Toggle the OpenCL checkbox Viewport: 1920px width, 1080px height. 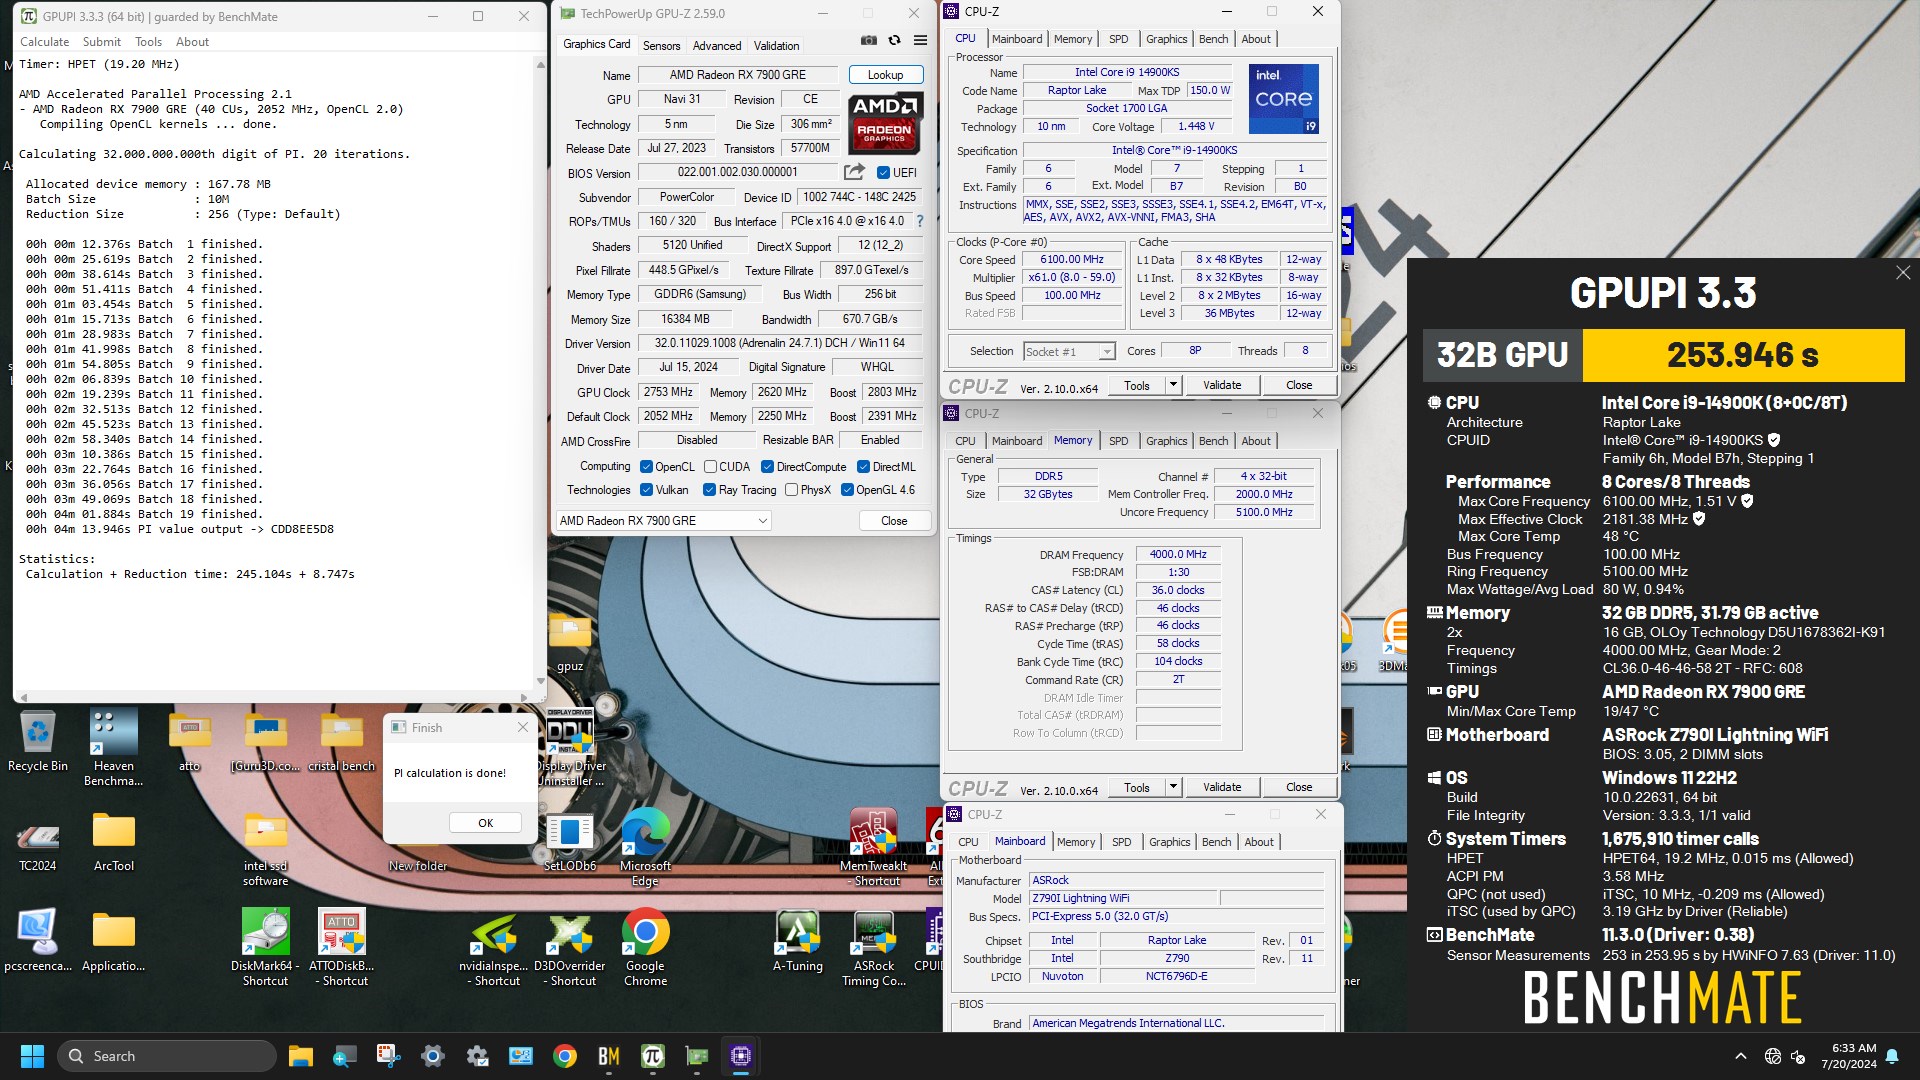point(646,467)
